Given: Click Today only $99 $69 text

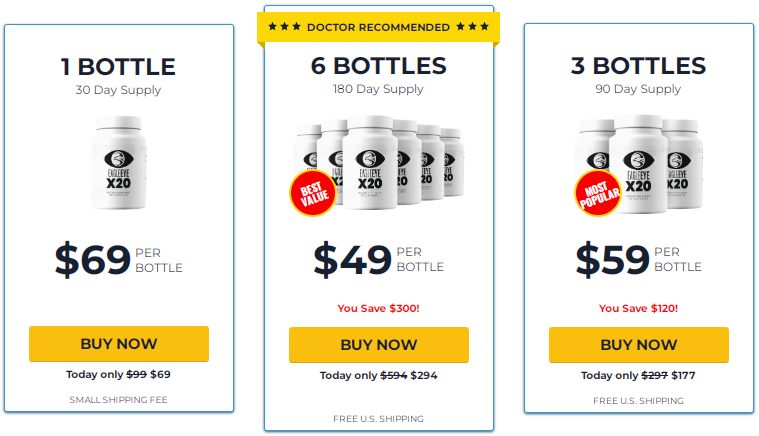Looking at the screenshot, I should pos(119,374).
